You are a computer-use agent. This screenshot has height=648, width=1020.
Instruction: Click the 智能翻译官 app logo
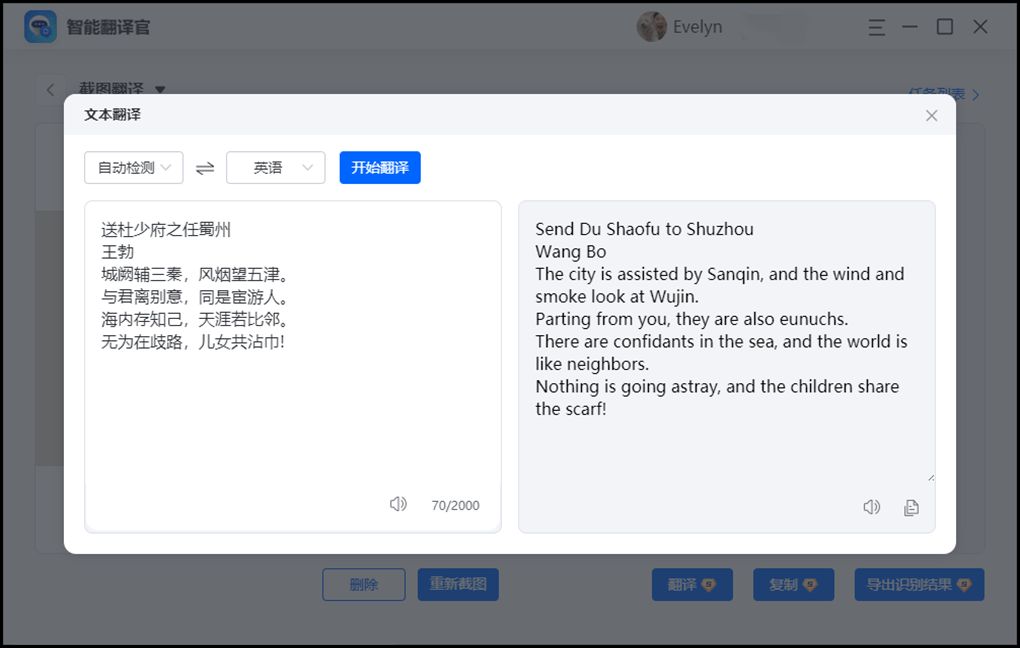tap(40, 27)
